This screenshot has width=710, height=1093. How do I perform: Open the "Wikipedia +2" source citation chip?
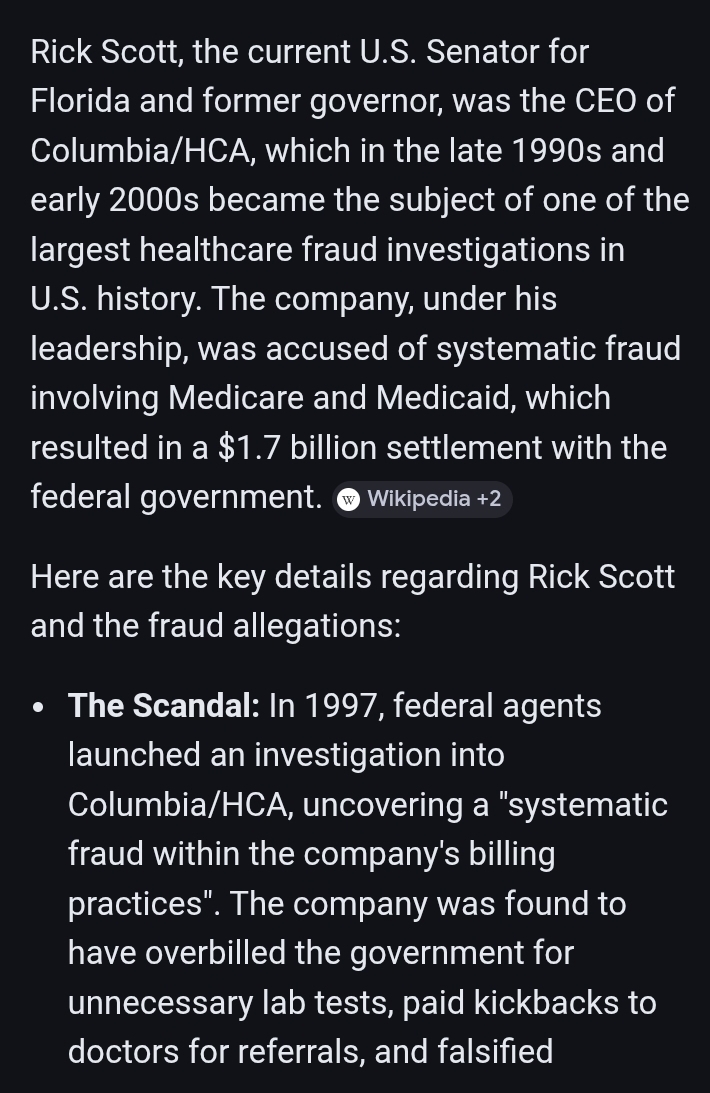422,499
